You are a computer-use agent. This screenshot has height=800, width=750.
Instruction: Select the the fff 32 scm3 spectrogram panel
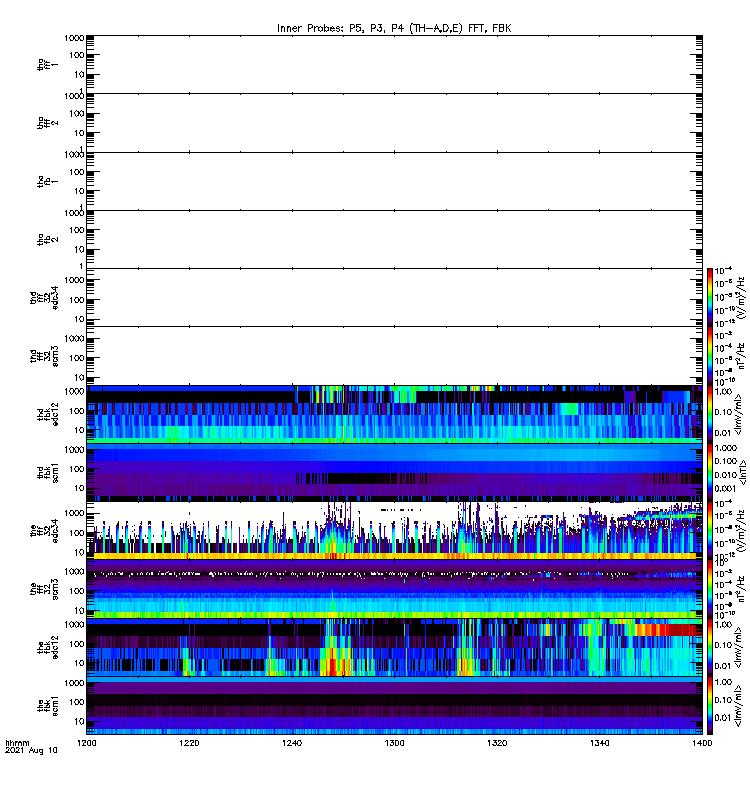(x=394, y=589)
